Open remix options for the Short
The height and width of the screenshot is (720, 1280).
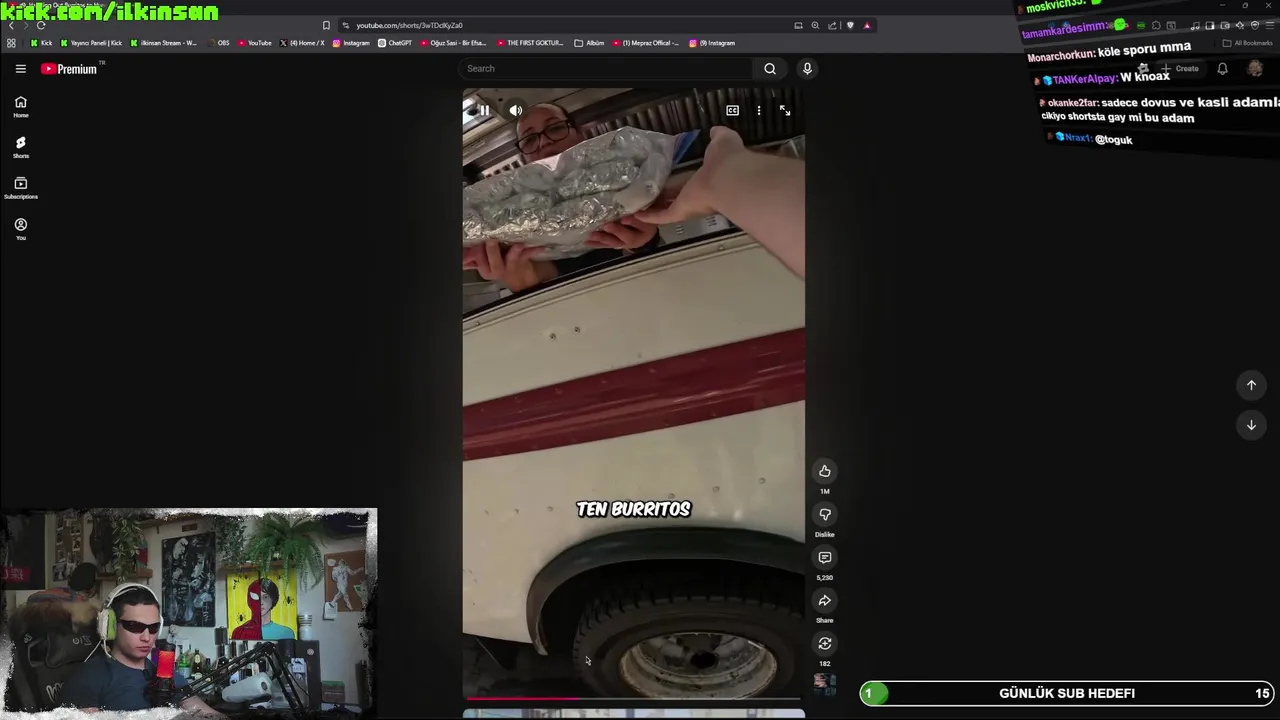(825, 643)
